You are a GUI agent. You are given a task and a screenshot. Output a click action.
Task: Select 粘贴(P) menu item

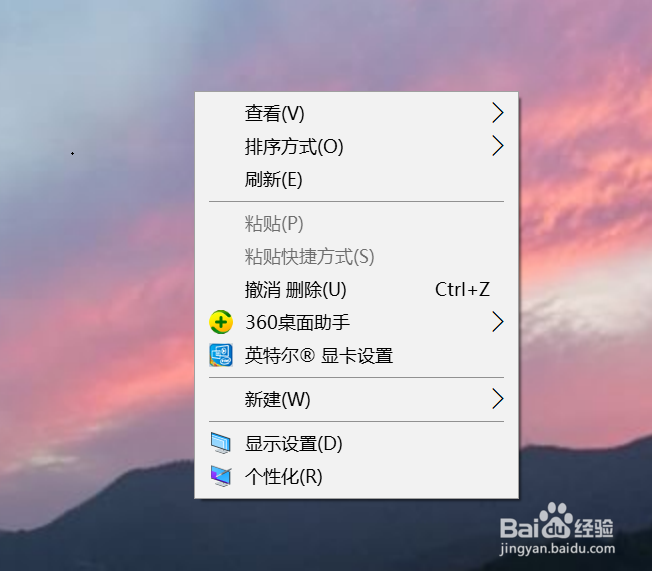pos(356,224)
